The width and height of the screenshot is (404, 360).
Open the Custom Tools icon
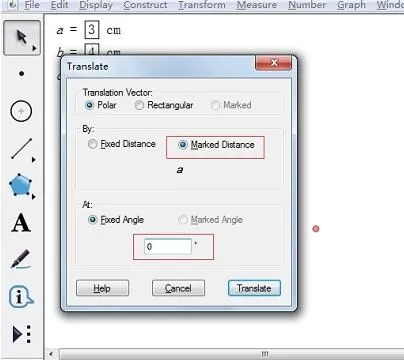click(22, 334)
